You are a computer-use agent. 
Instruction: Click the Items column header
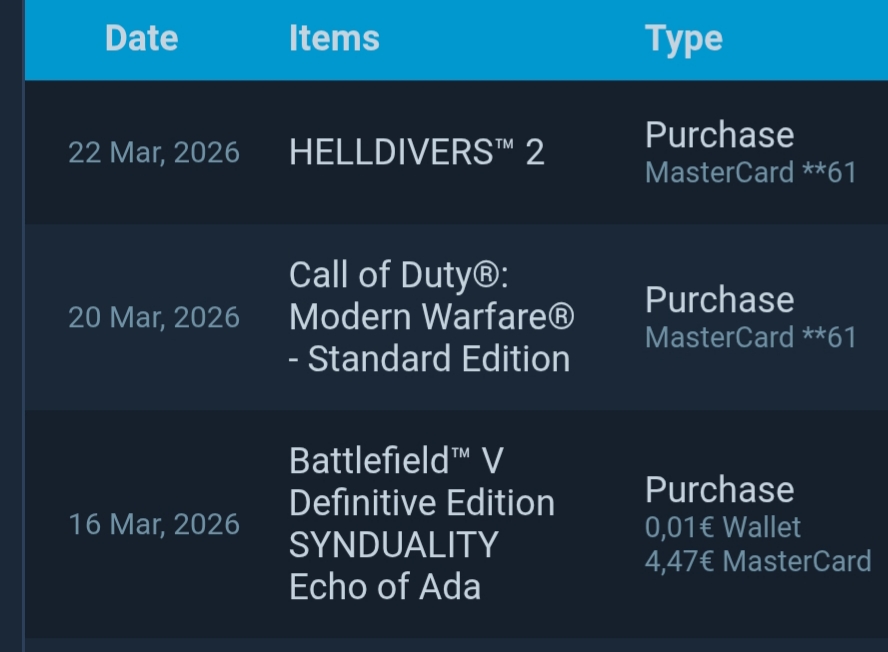(334, 39)
